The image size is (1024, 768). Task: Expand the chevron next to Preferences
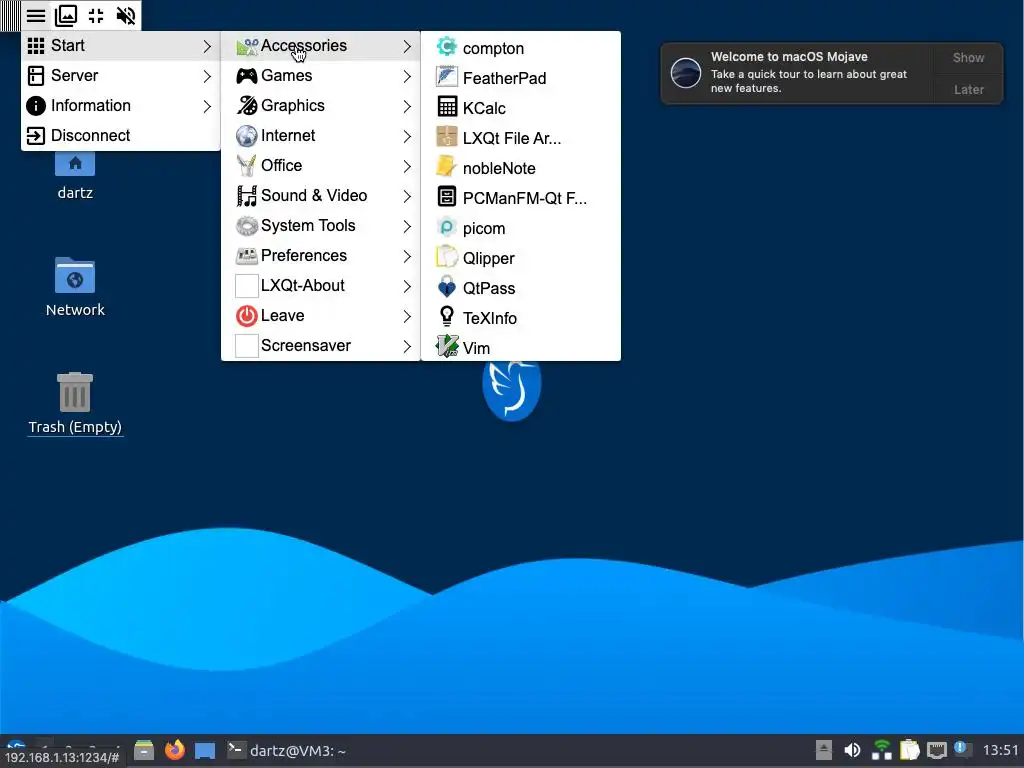[x=407, y=257]
